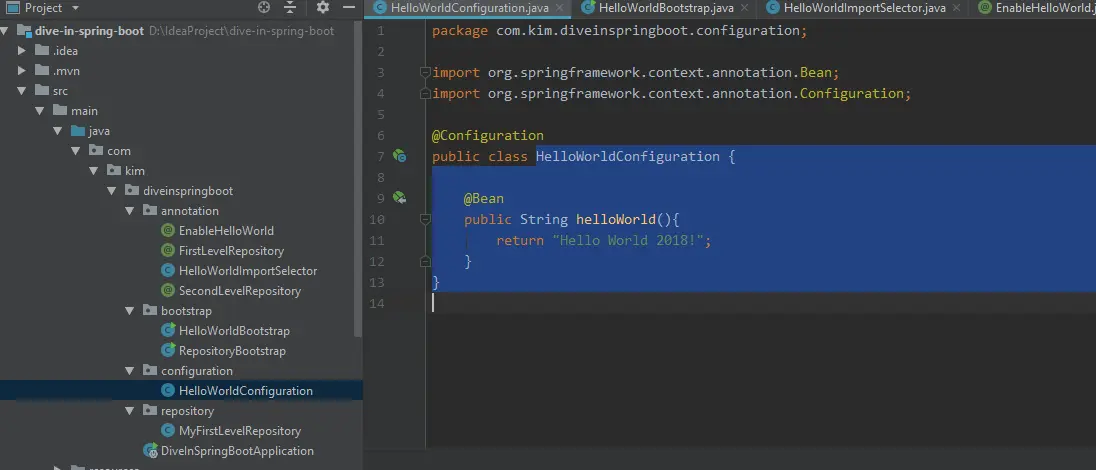Click the locate/scroll-from-source target icon
The width and height of the screenshot is (1096, 470).
[x=264, y=8]
